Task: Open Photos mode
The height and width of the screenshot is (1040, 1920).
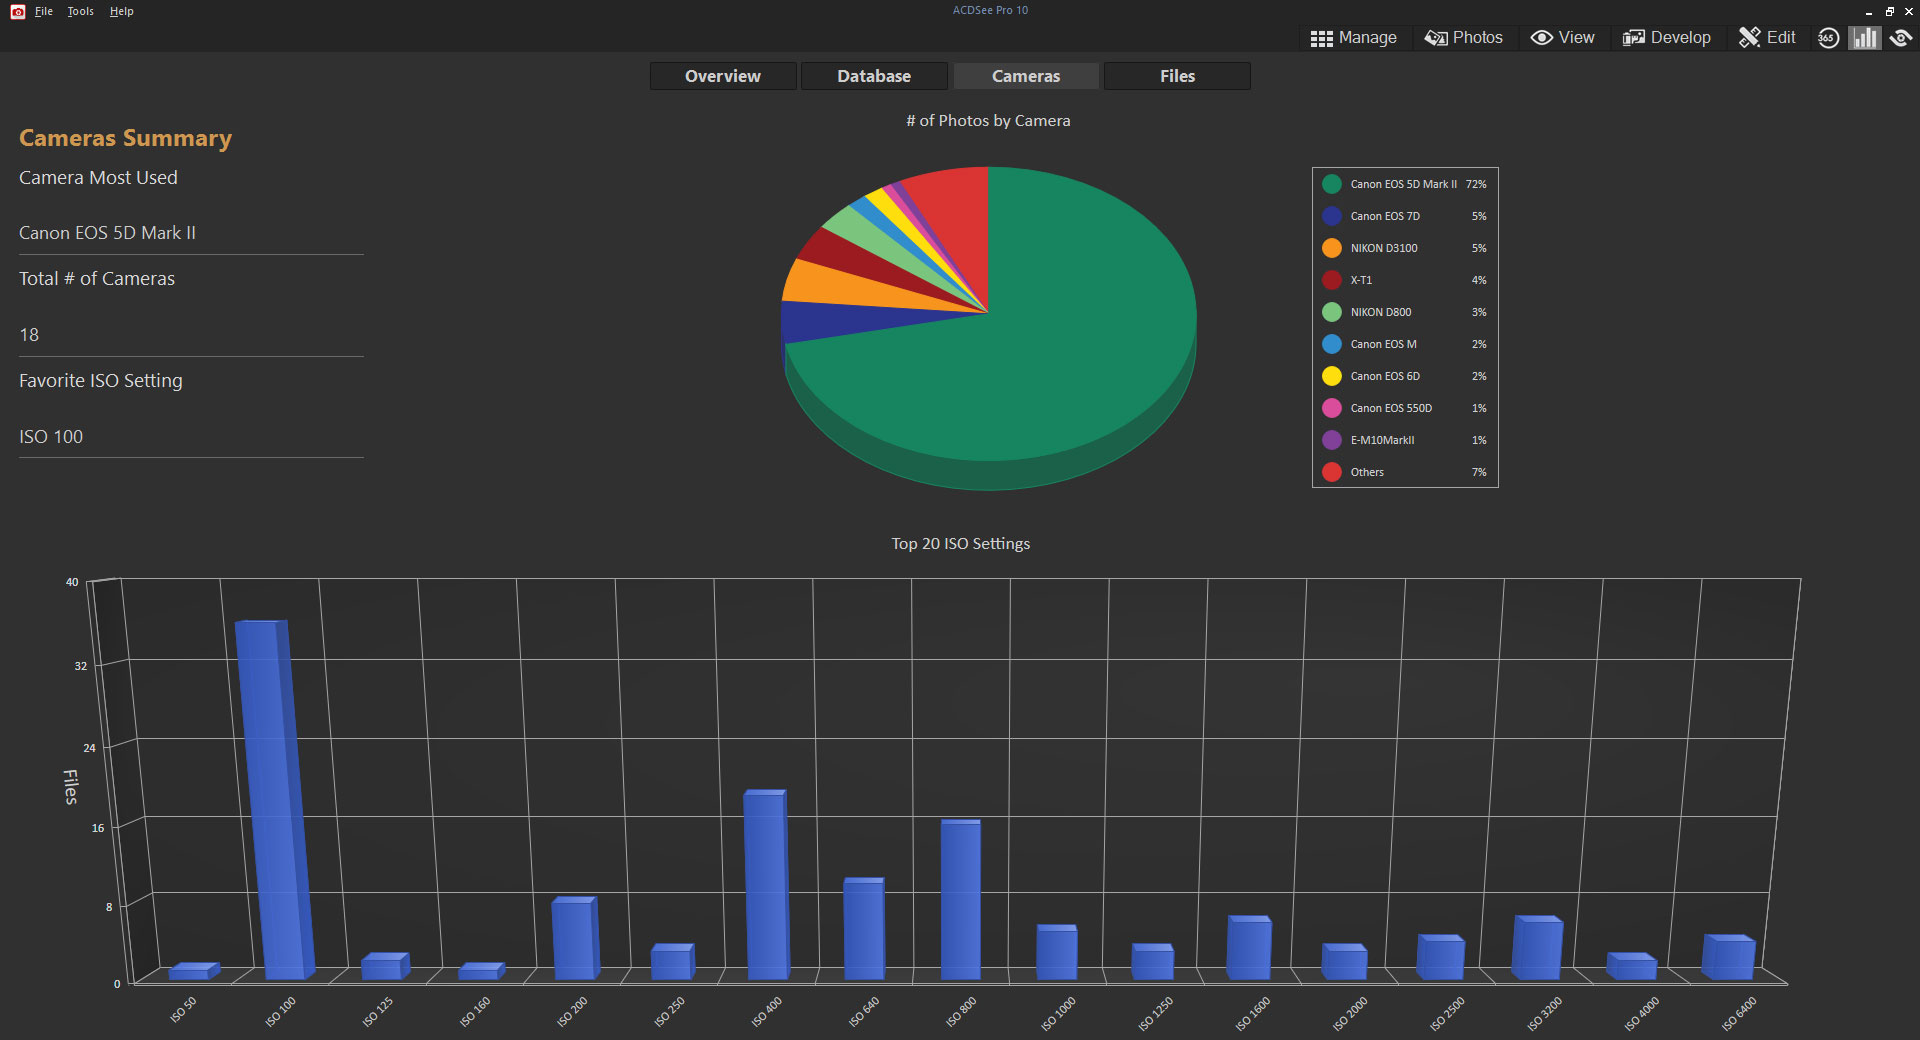Action: coord(1463,38)
